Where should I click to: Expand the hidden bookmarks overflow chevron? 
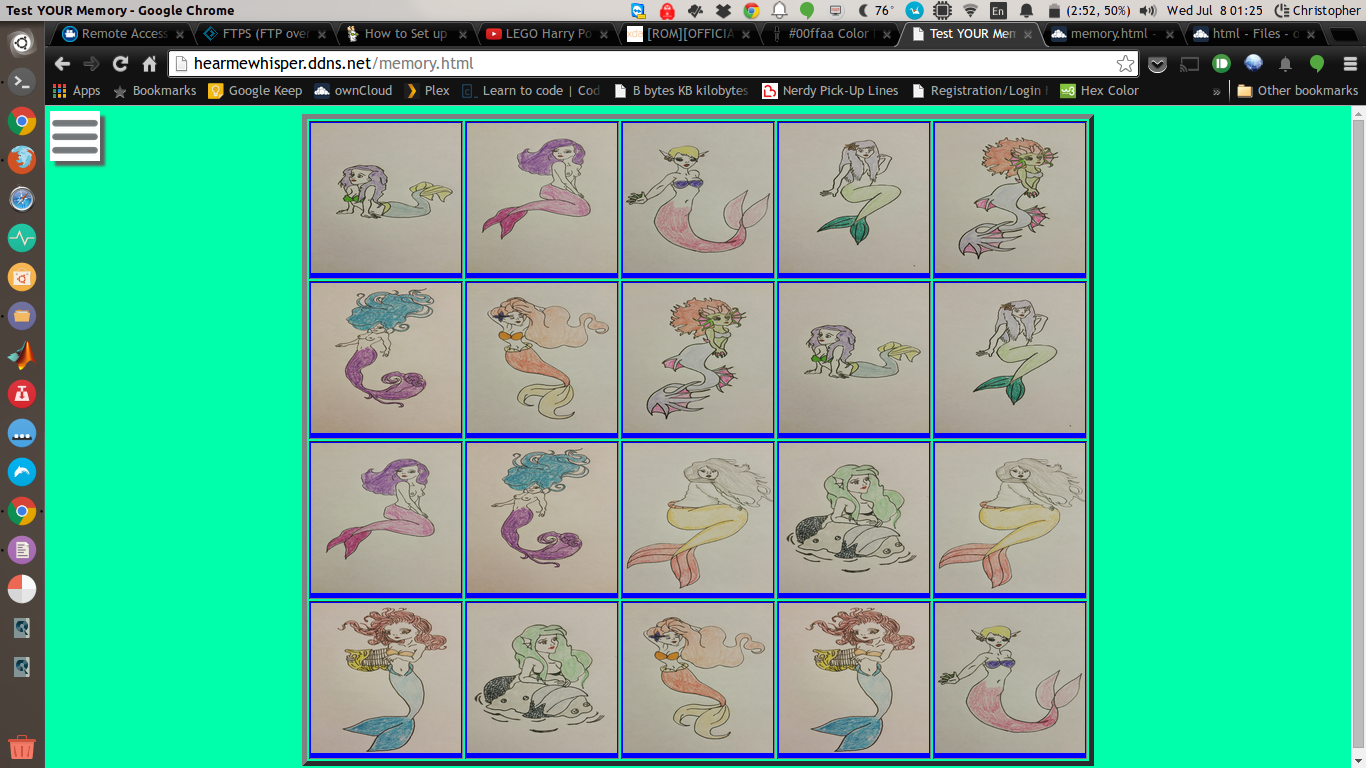click(x=1216, y=91)
